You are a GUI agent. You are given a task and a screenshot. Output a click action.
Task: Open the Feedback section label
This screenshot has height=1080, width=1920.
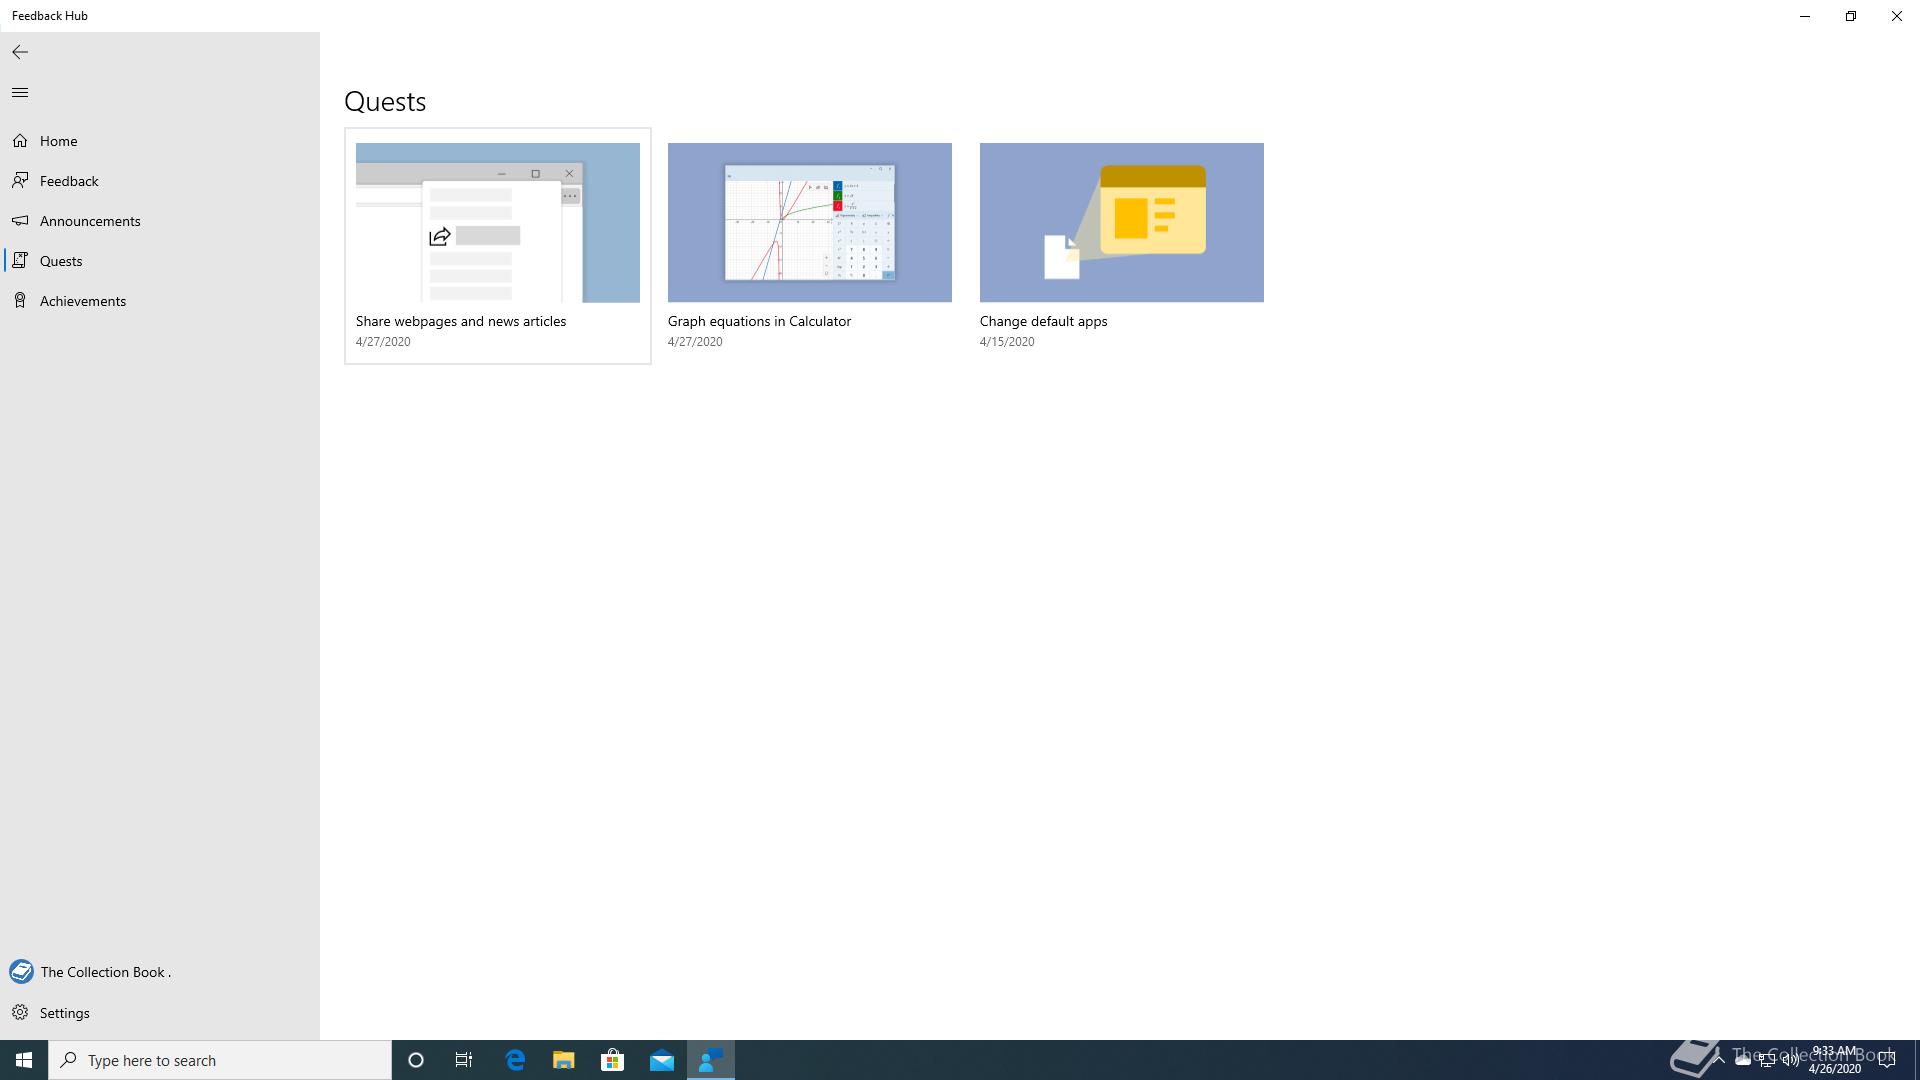69,181
